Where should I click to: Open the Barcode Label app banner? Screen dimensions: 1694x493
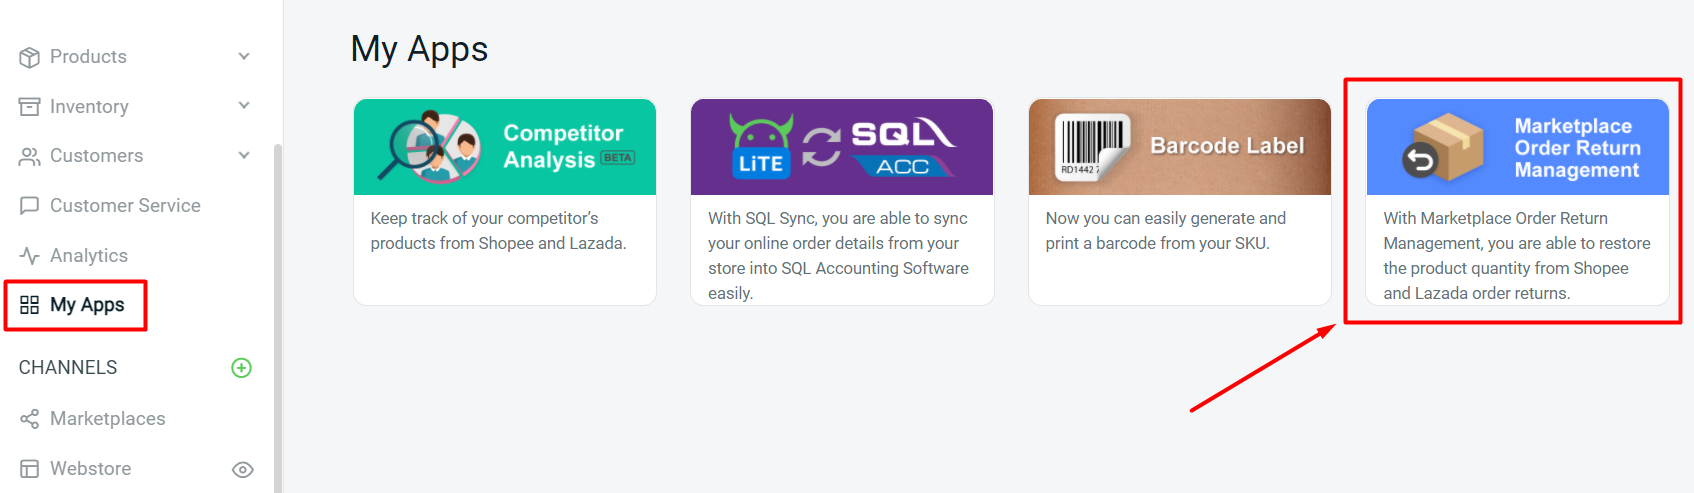coord(1180,147)
